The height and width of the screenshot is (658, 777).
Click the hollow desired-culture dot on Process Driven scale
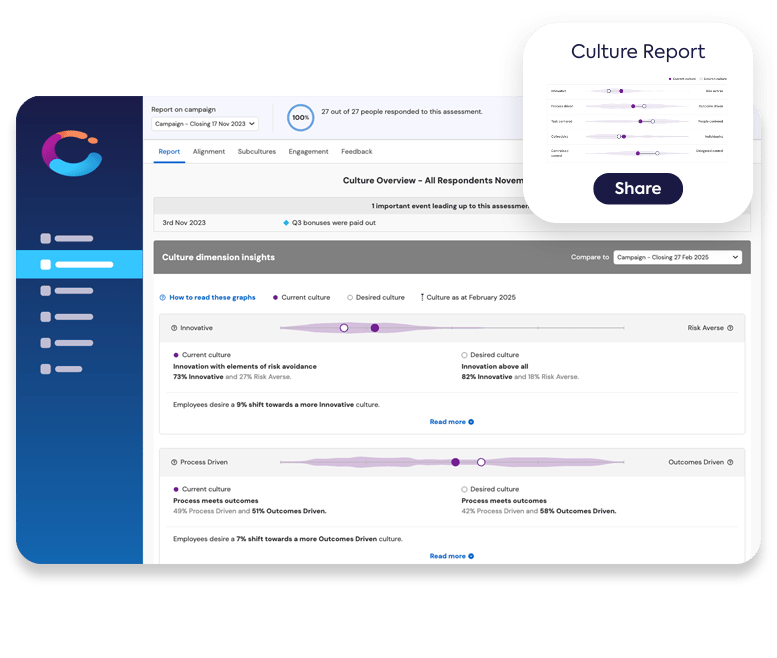[x=481, y=462]
